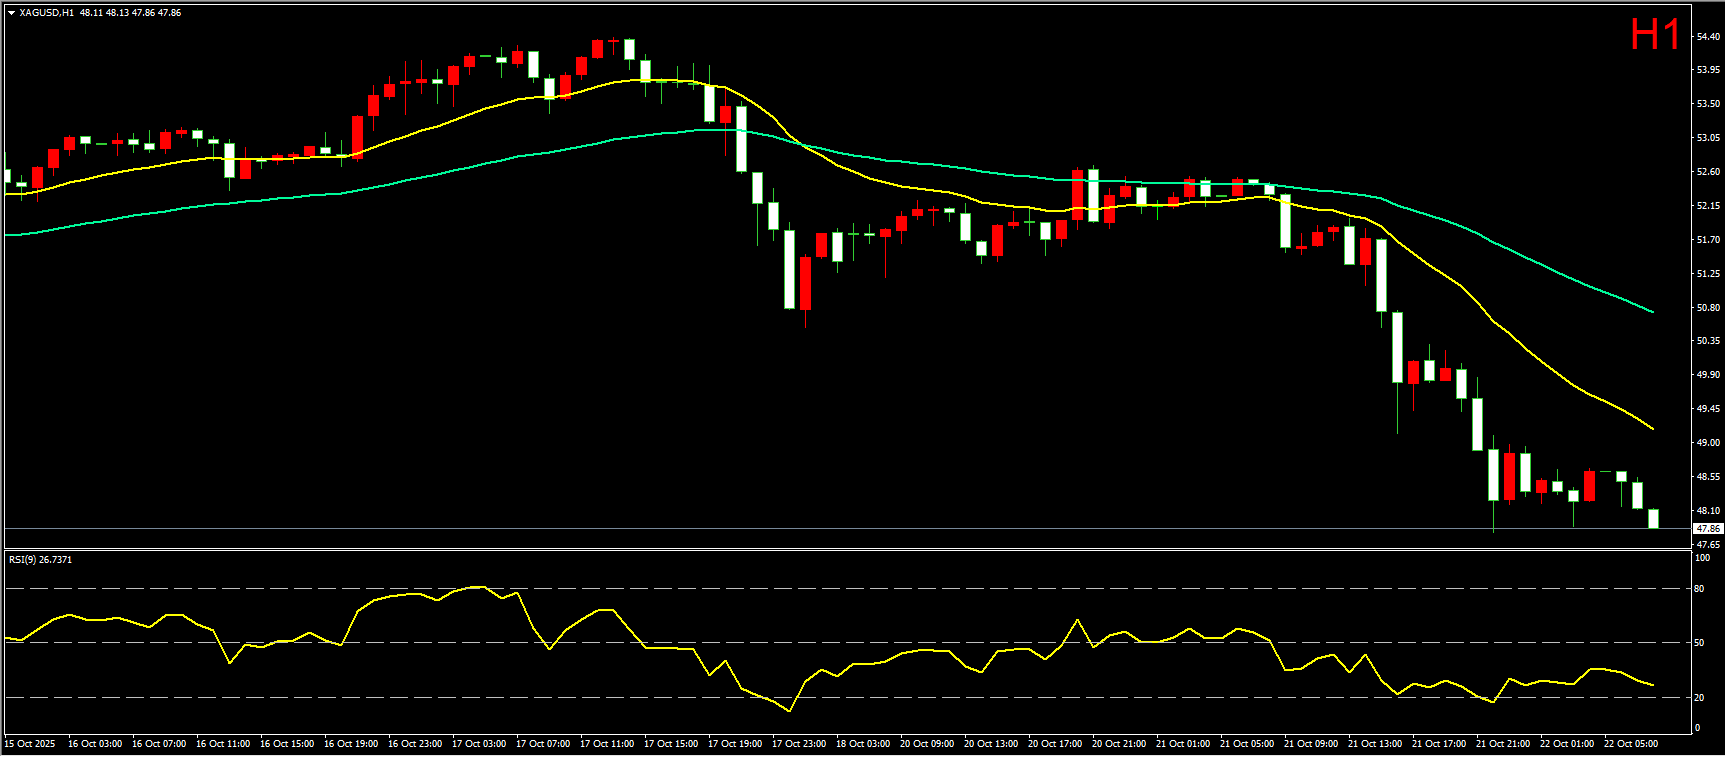
Task: Click the dropdown triangle beside XAGUSD,H1
Action: (11, 13)
